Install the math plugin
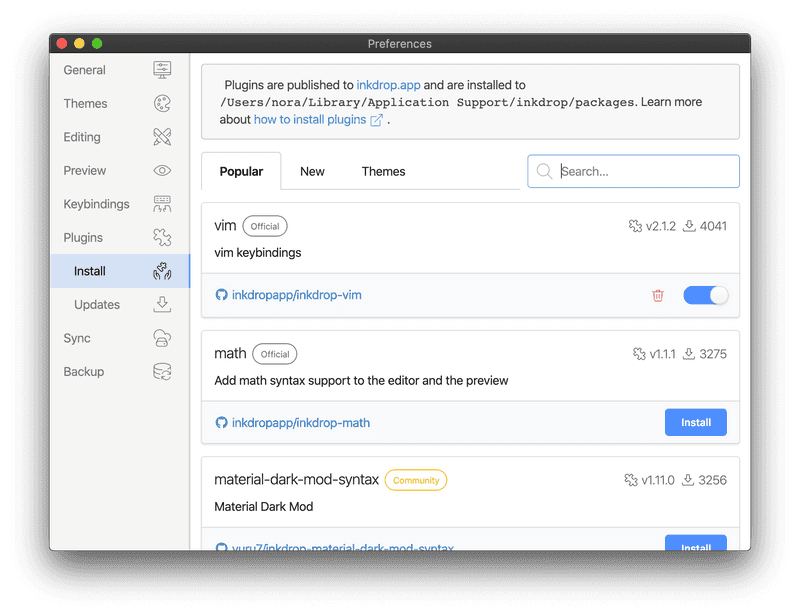Viewport: 800px width, 616px height. tap(695, 422)
